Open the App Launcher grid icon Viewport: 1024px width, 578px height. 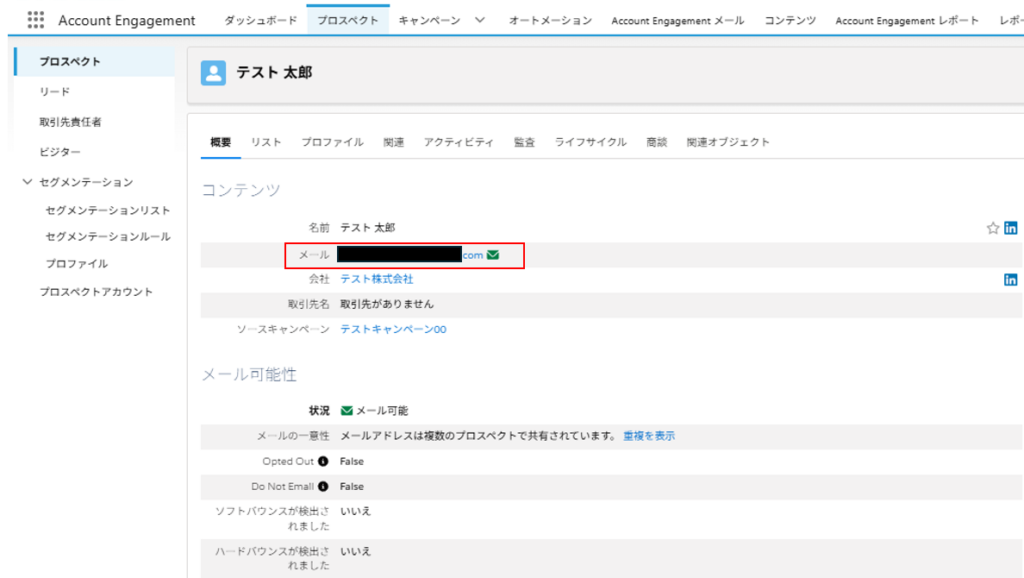pyautogui.click(x=36, y=20)
